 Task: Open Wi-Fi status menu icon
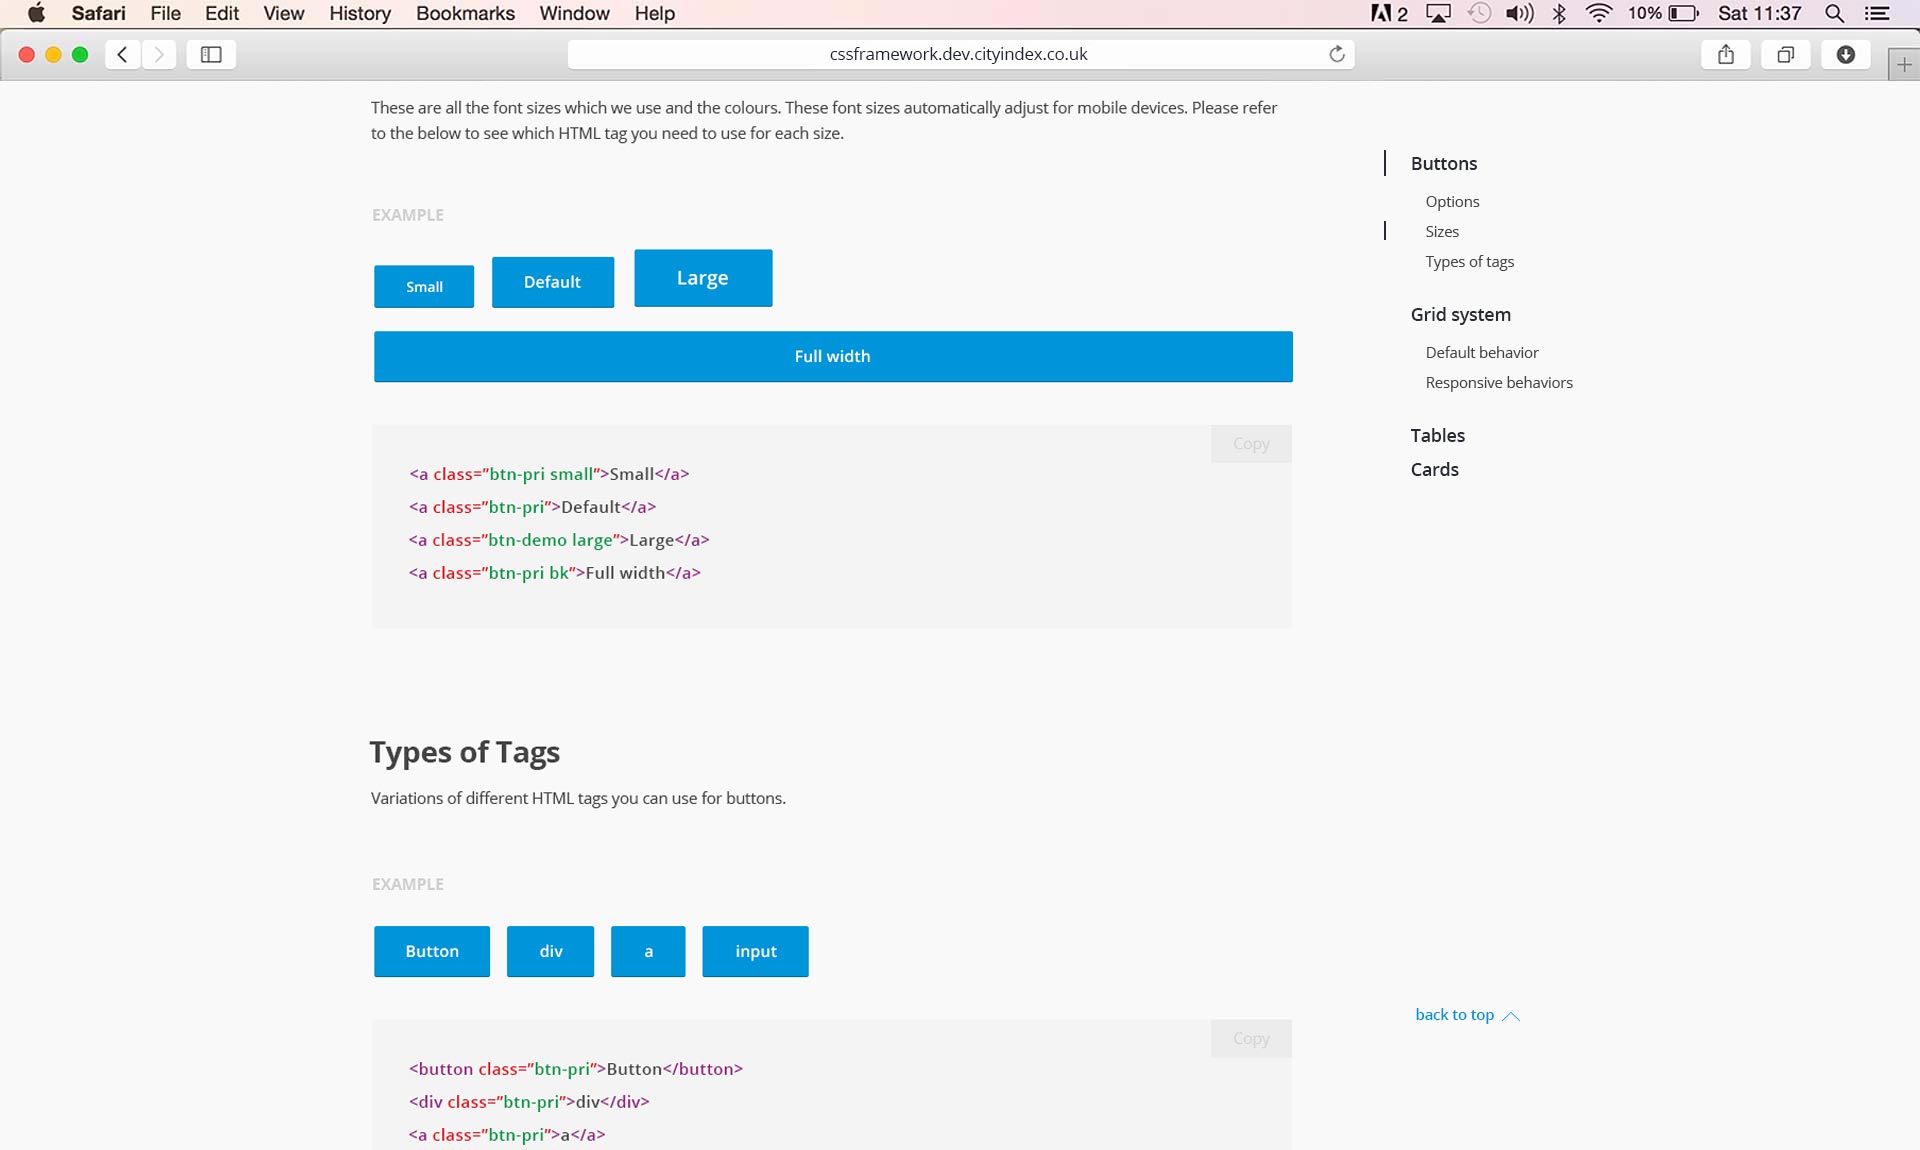[x=1598, y=13]
